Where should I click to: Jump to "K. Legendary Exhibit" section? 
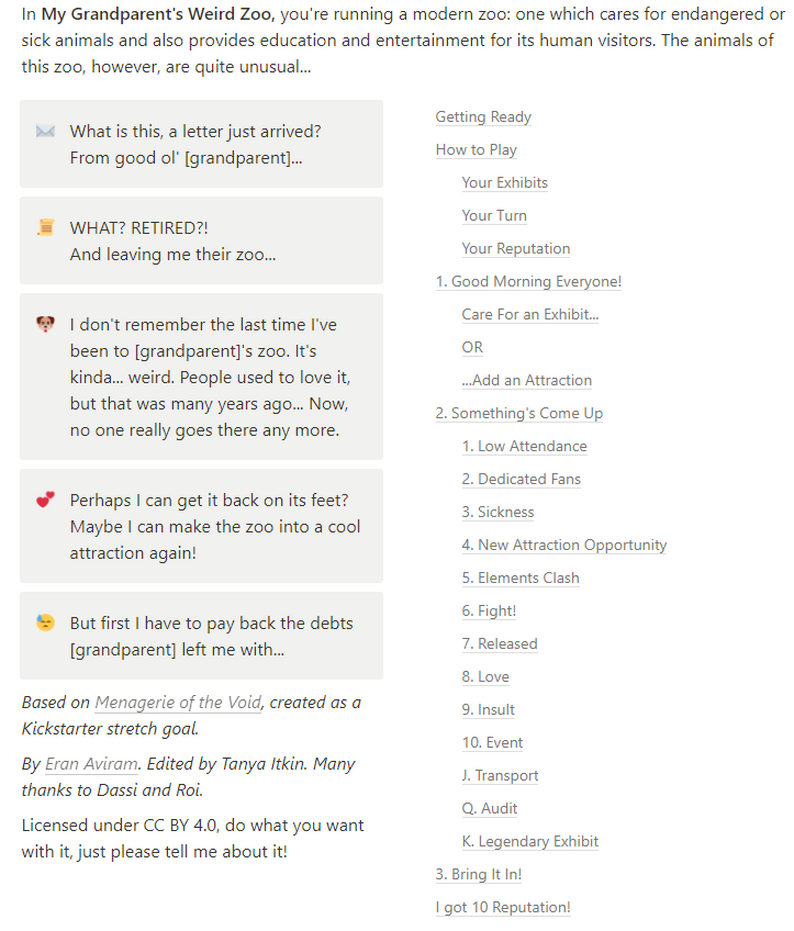[x=530, y=842]
